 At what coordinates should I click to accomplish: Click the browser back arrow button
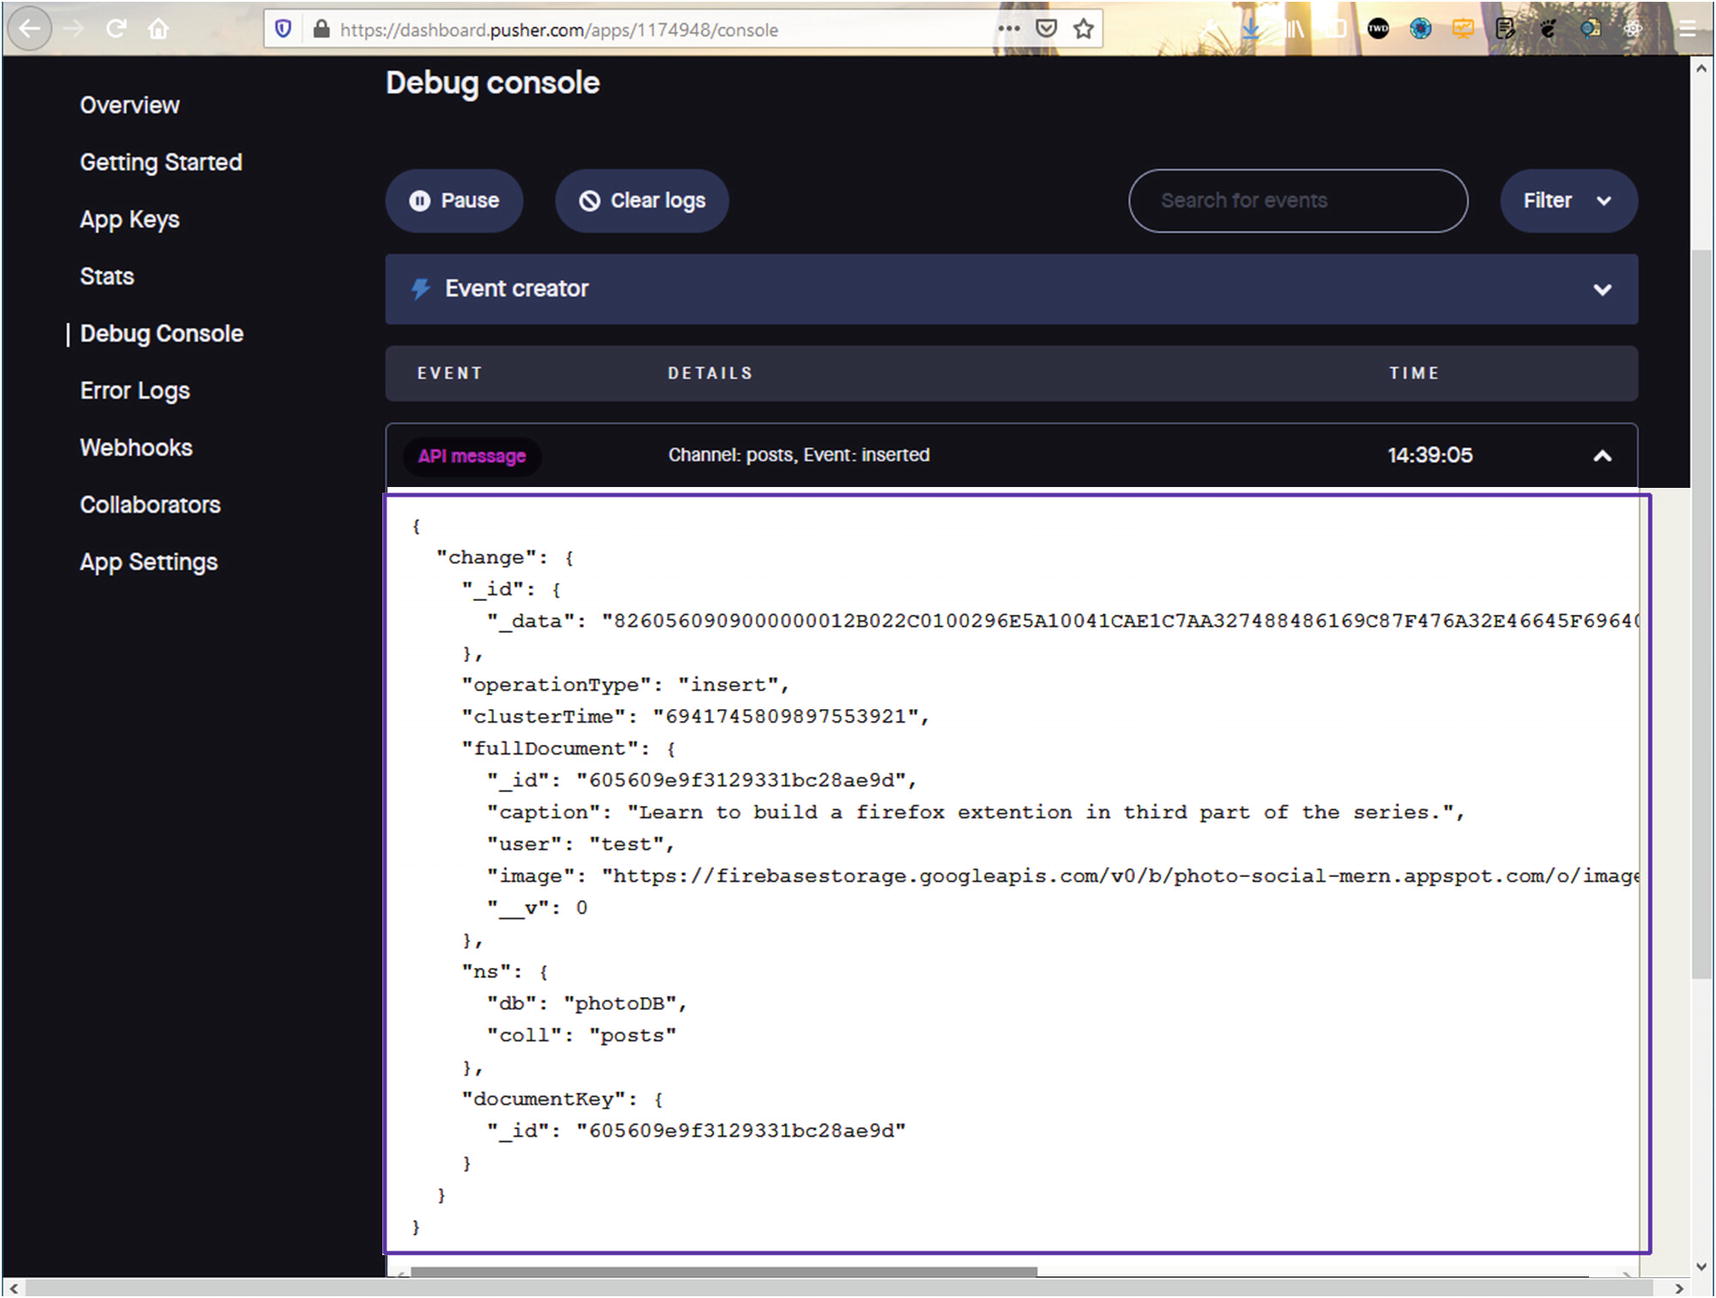30,28
